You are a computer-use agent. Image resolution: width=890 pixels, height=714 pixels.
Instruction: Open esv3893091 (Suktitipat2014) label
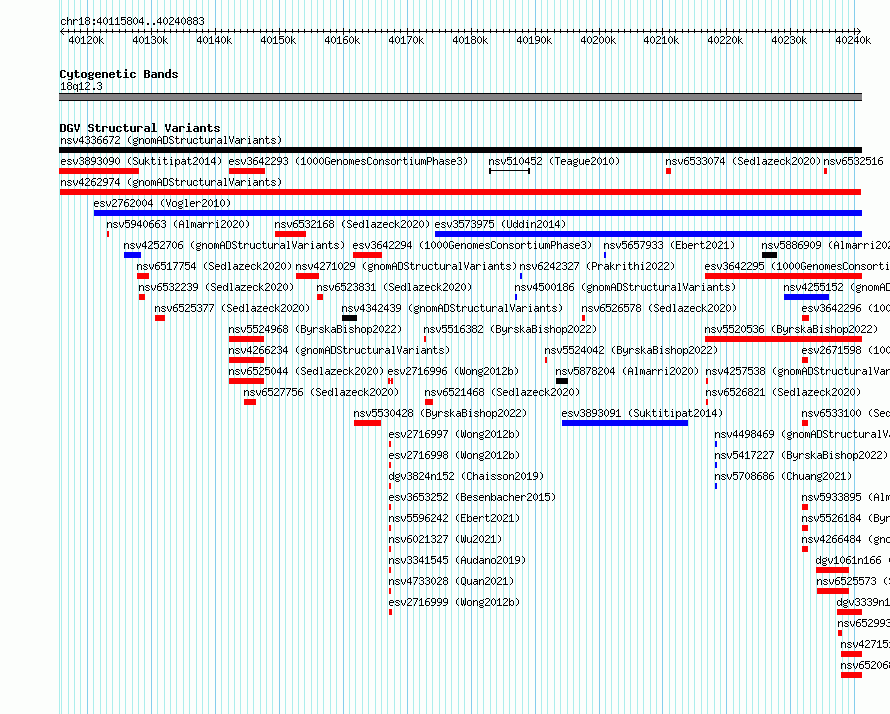(643, 413)
